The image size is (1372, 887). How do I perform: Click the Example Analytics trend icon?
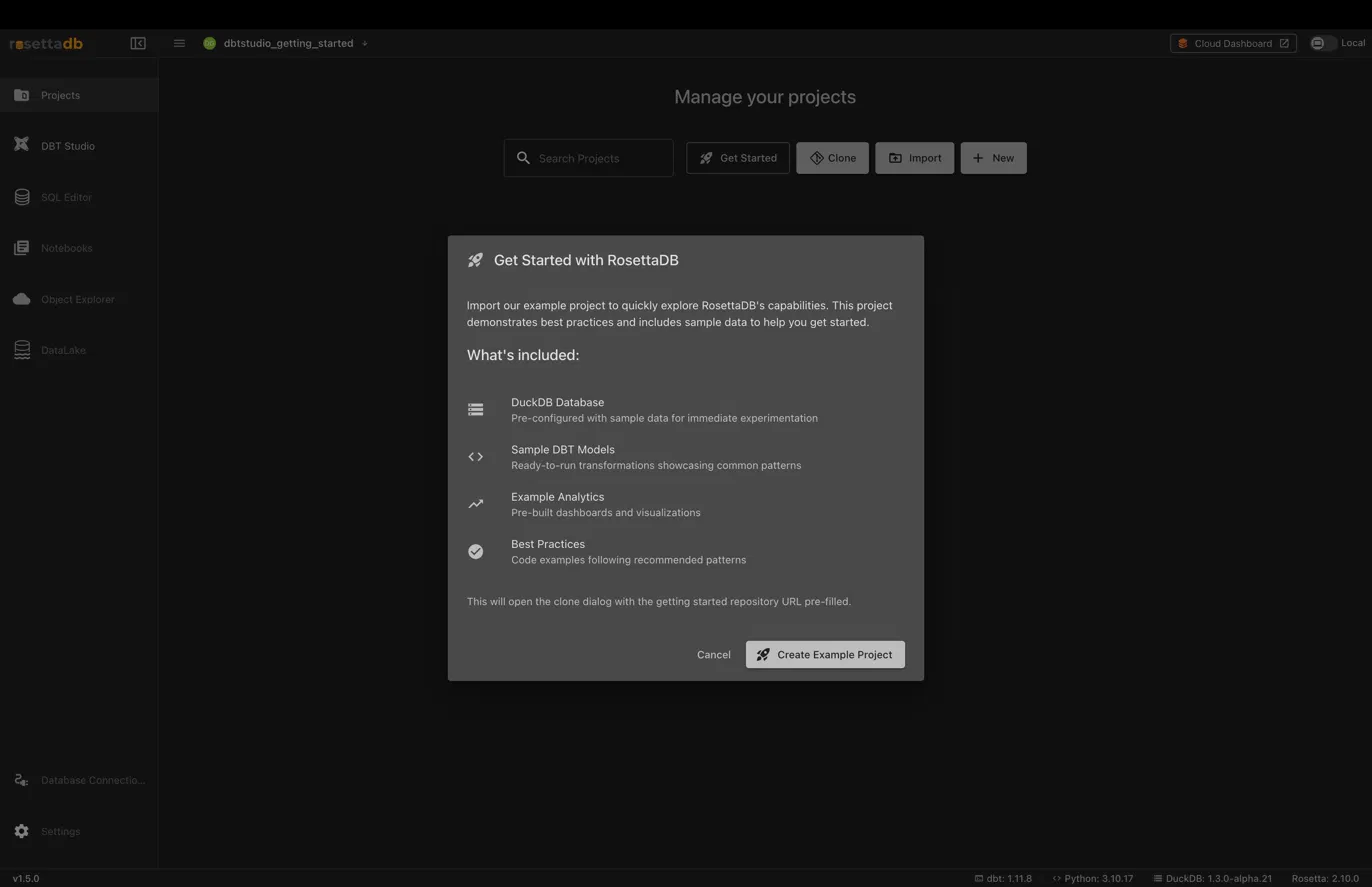click(x=476, y=504)
